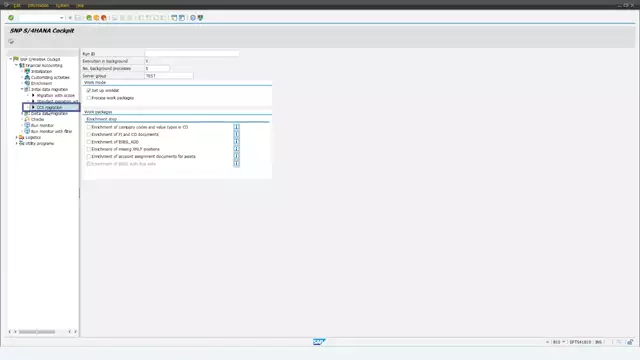Collapse the SNP S/4HANA Cockpit root node

coord(11,59)
